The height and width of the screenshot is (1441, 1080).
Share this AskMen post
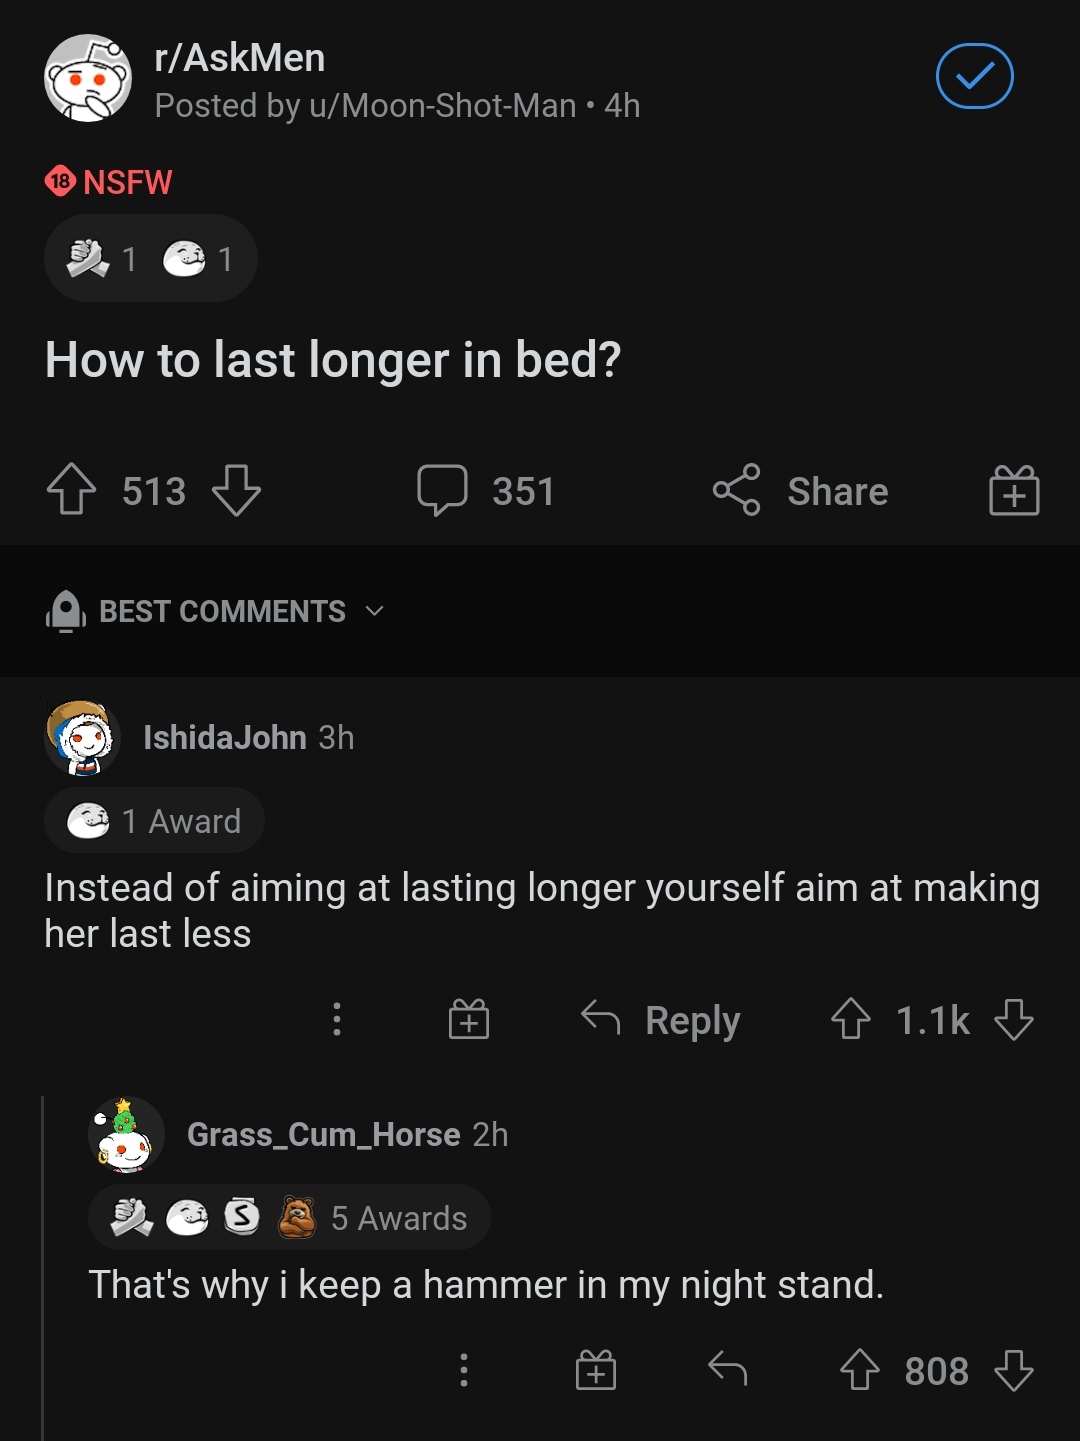[800, 490]
